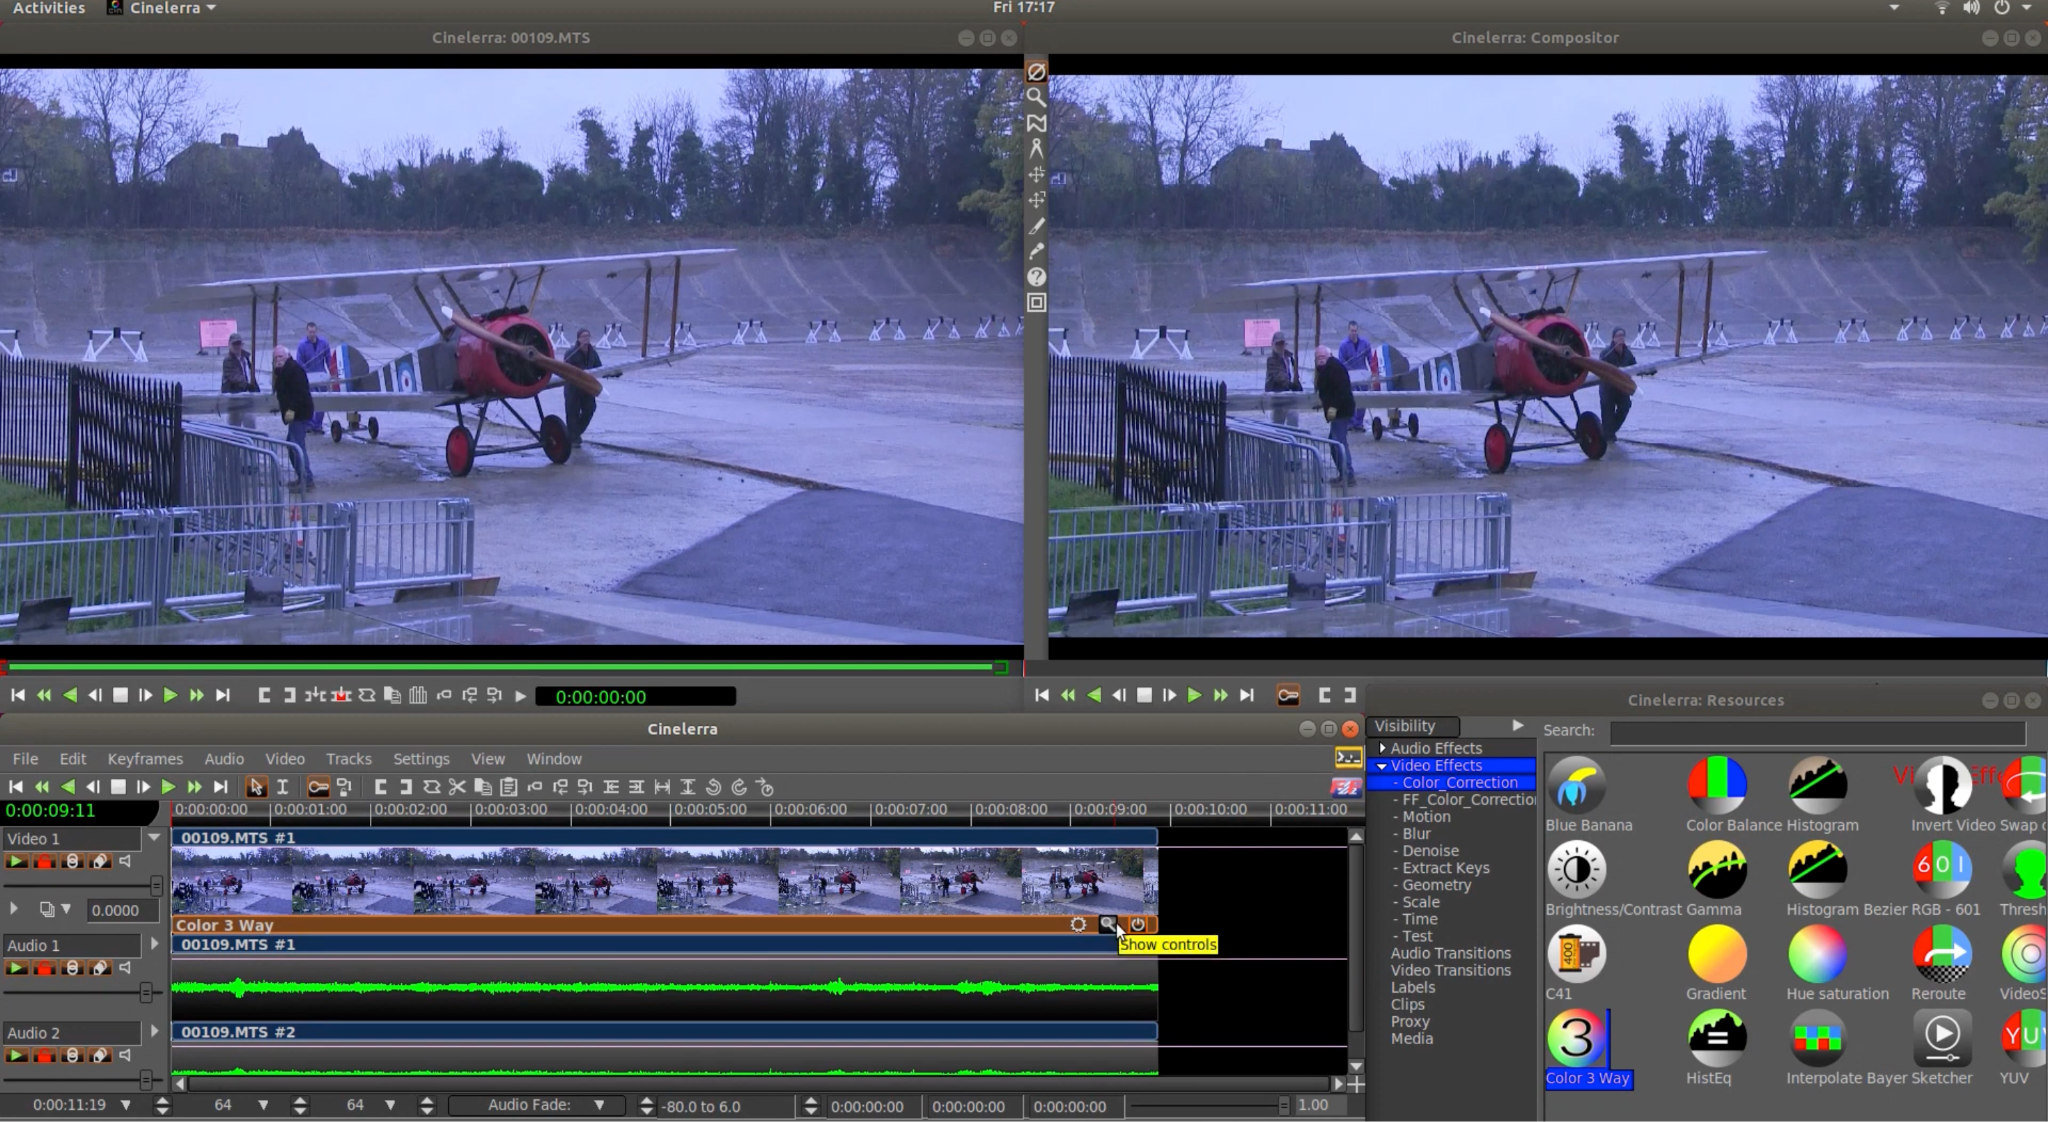Viewport: 2048px width, 1122px height.
Task: Open the Tracks menu
Action: [348, 758]
